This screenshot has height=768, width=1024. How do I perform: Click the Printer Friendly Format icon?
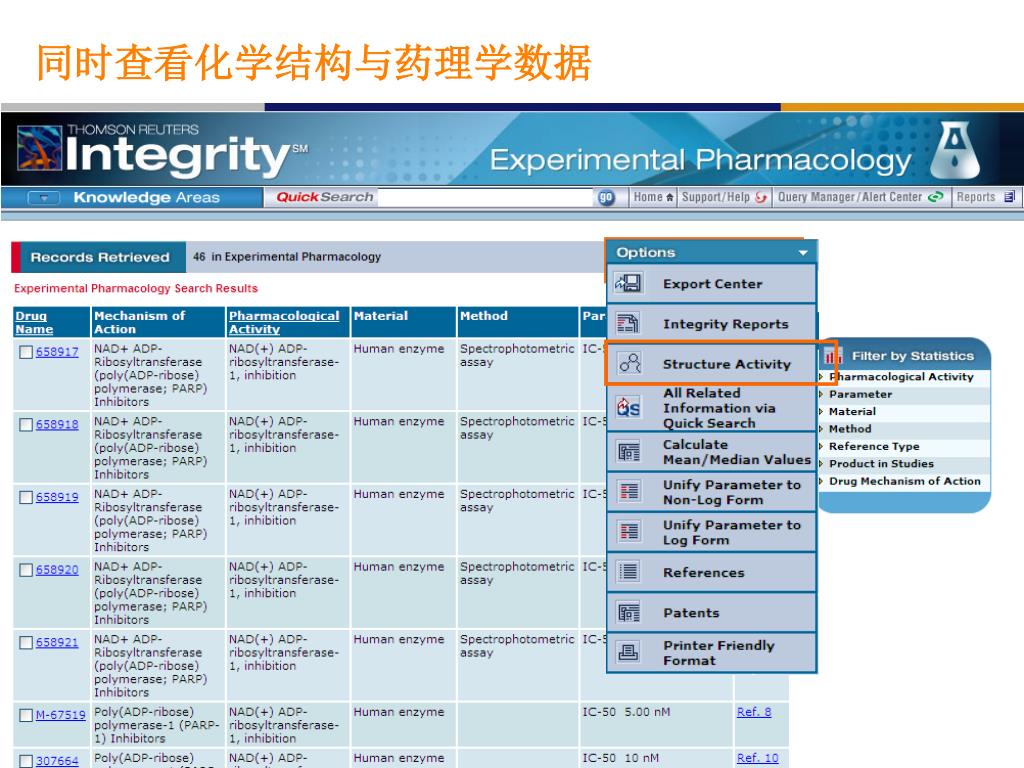(x=629, y=652)
